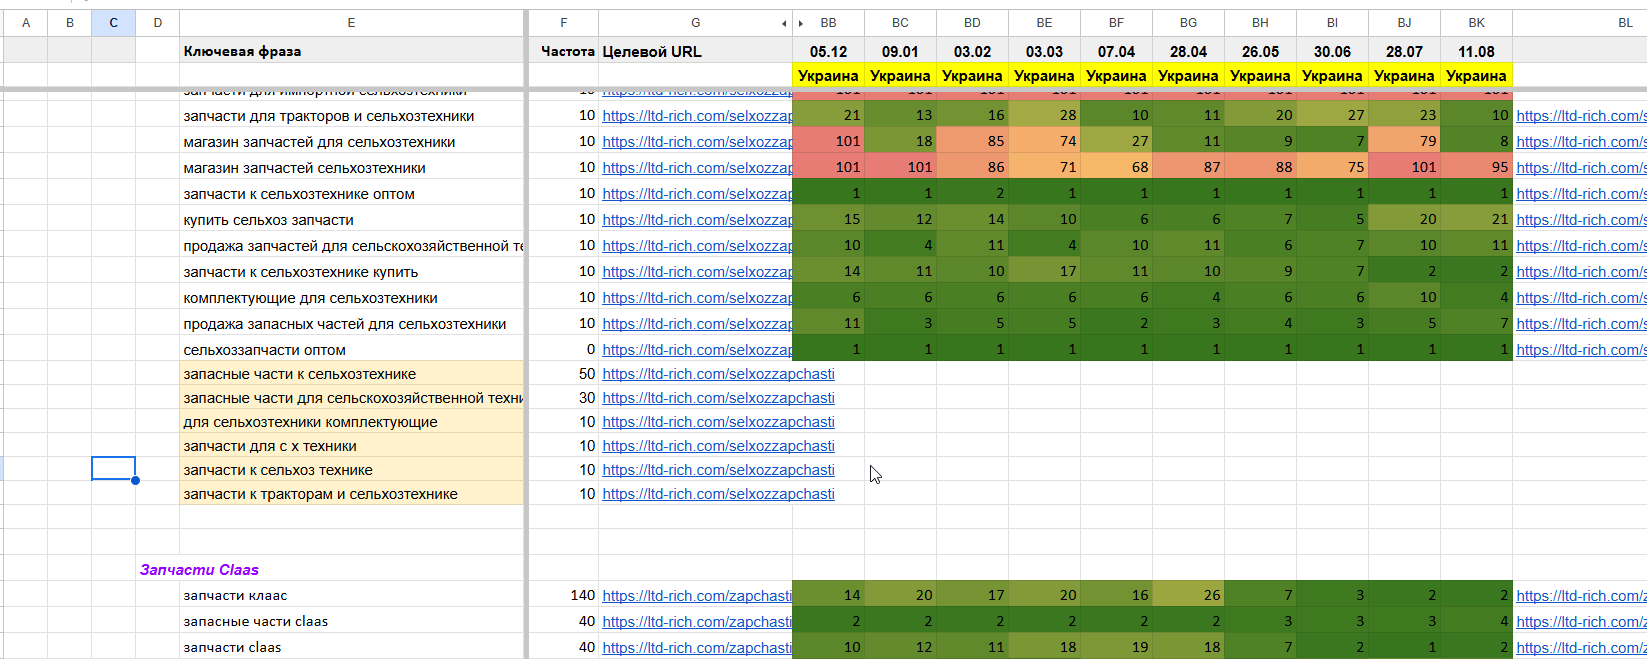Screen dimensions: 1647x659
Task: Select yellow 'Украина' cell under 05.12
Action: (x=829, y=75)
